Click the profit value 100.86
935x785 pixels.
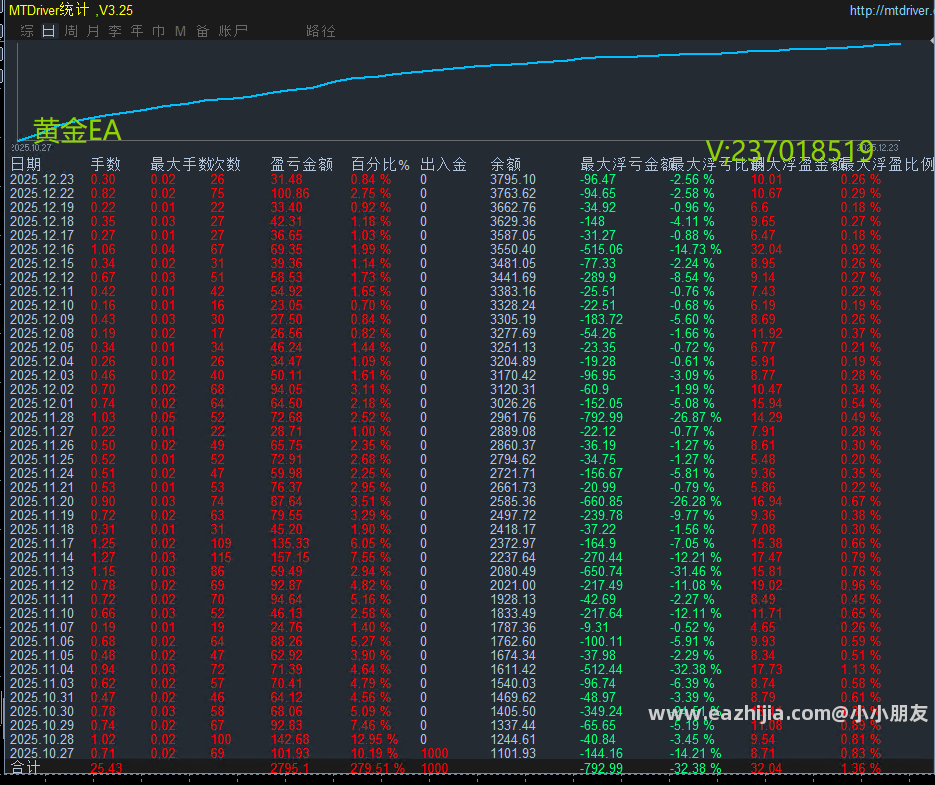point(290,193)
